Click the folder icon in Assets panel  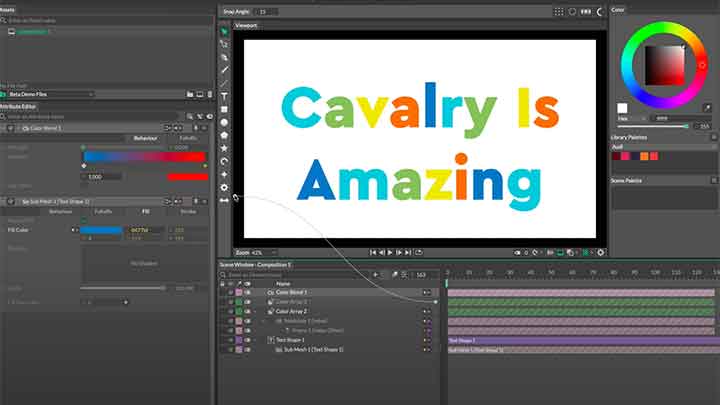click(190, 94)
